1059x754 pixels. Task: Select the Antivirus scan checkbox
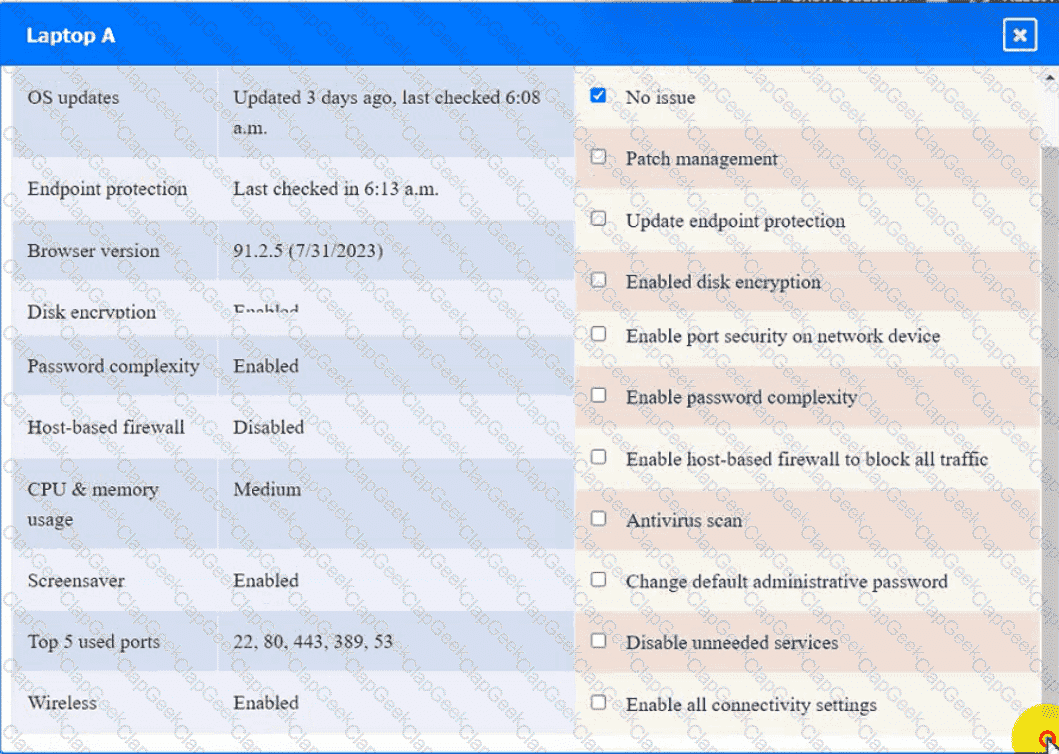tap(598, 519)
